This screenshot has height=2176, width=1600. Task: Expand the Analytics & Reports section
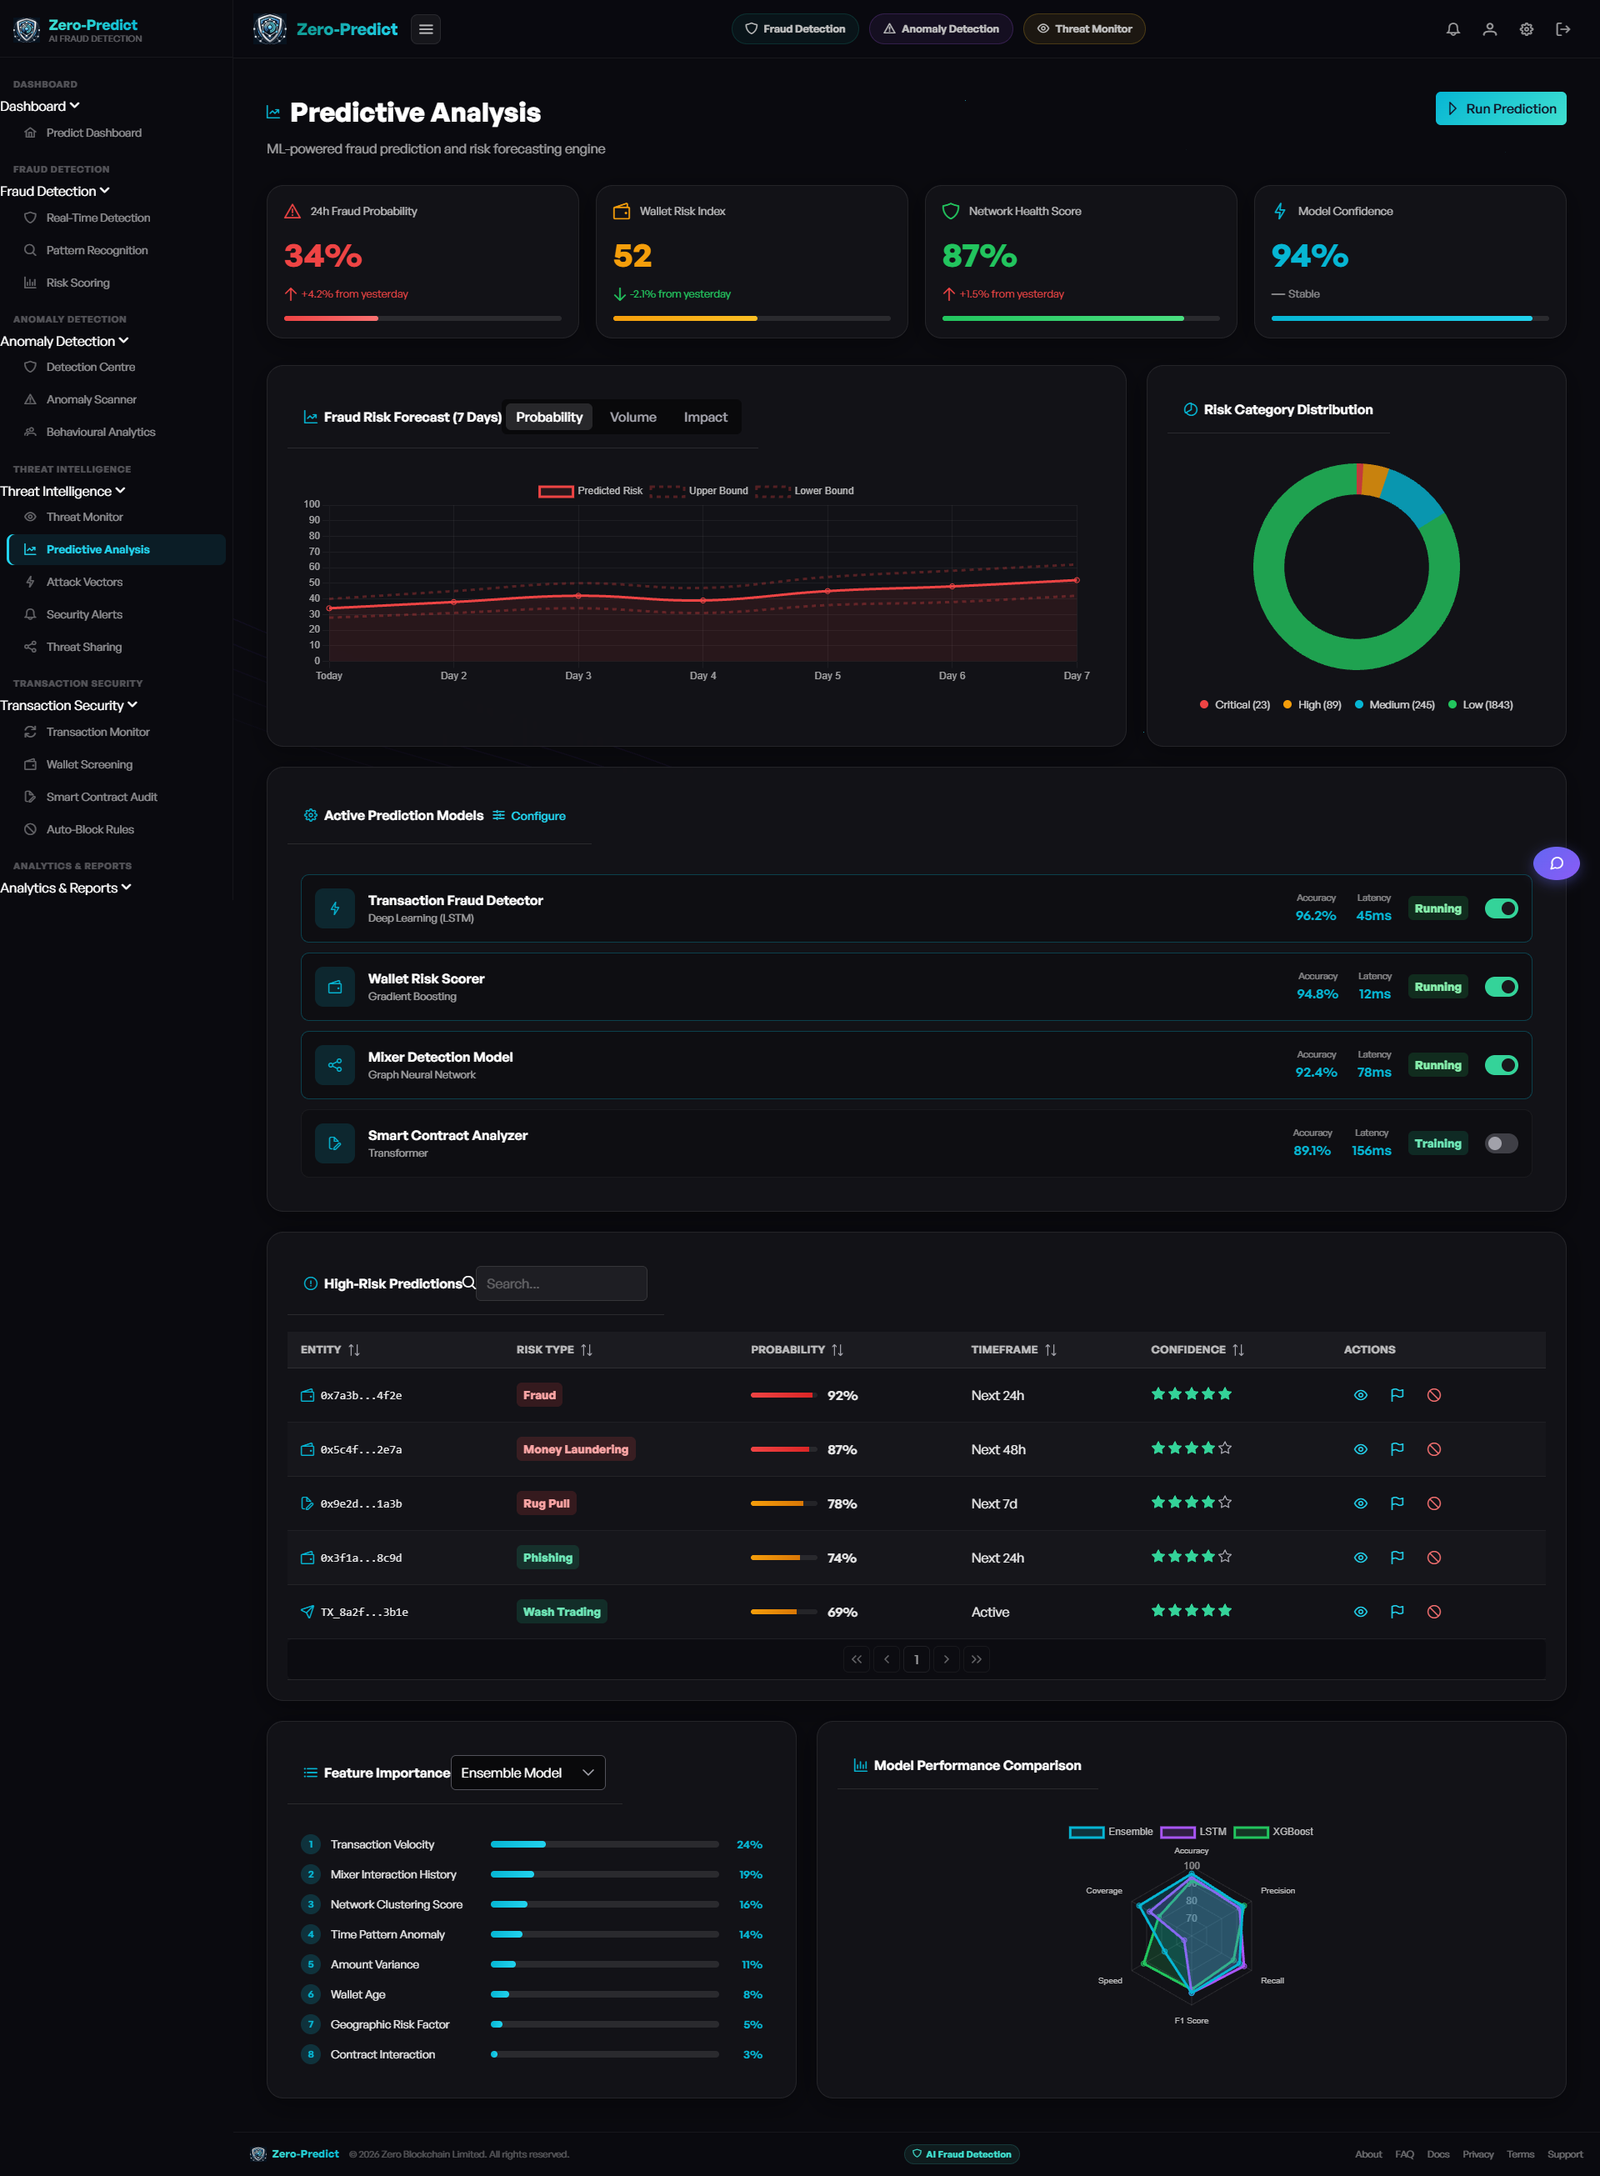(66, 888)
